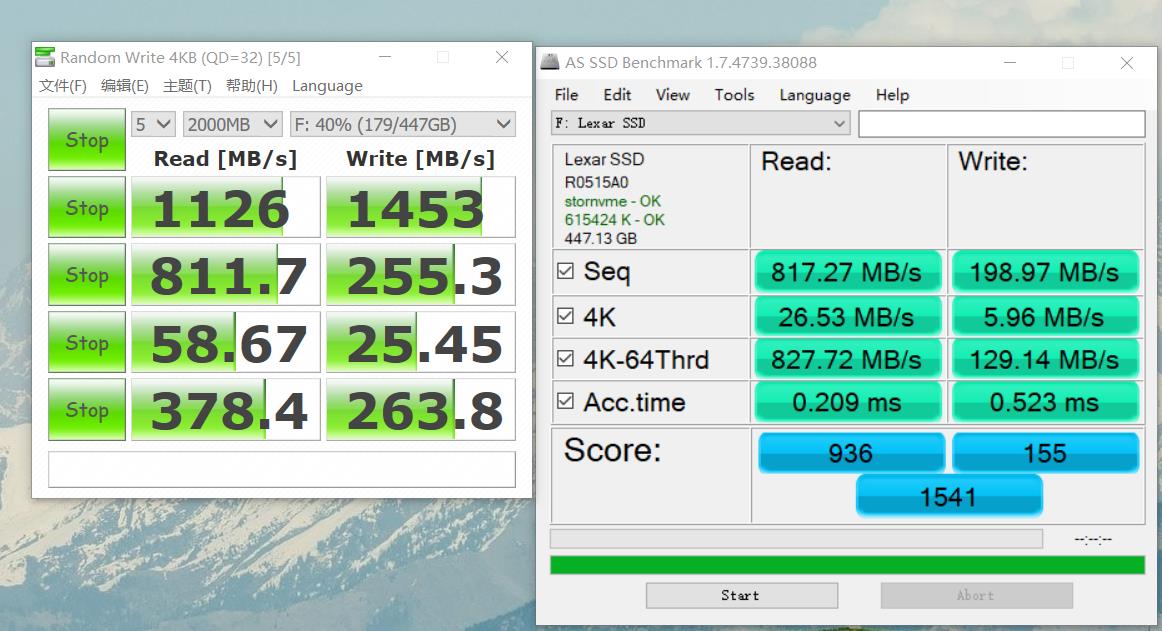The width and height of the screenshot is (1162, 631).
Task: Click the 1541 total score
Action: 949,496
